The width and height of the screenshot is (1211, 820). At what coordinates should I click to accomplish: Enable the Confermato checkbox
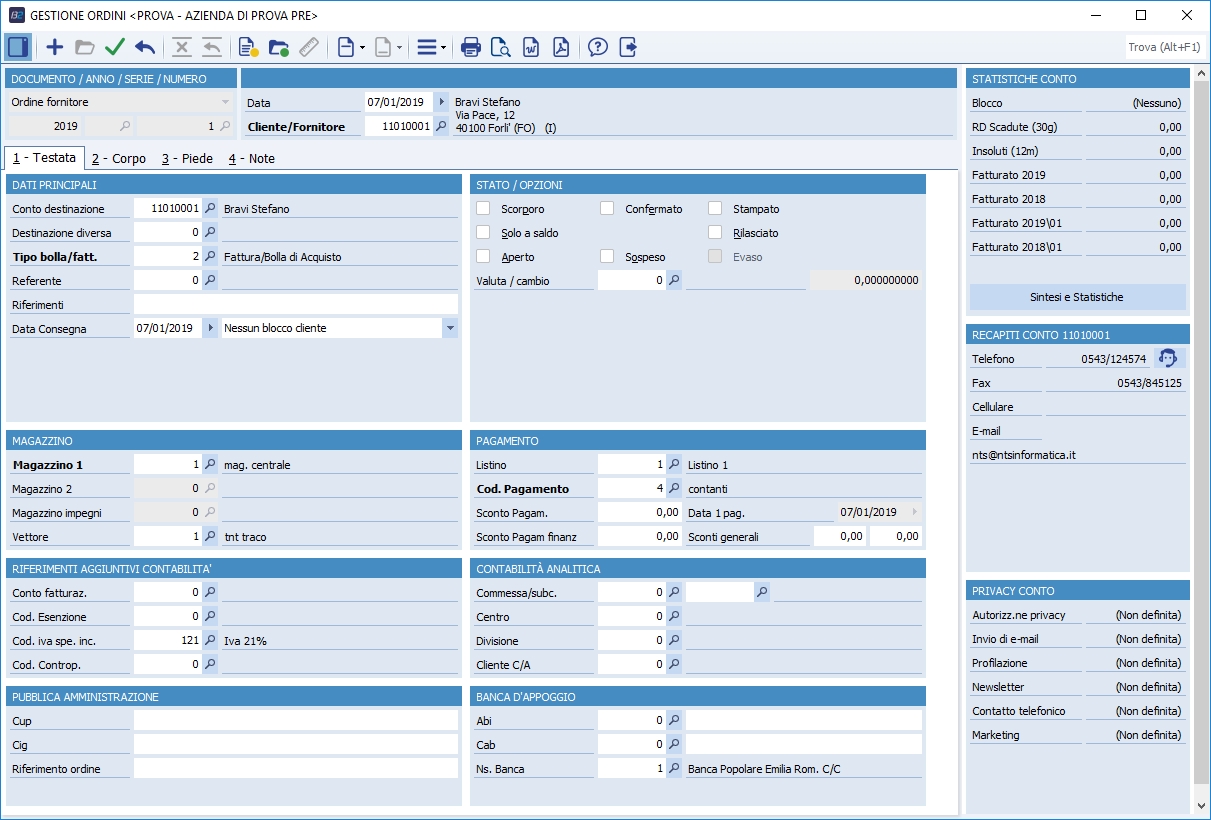607,209
